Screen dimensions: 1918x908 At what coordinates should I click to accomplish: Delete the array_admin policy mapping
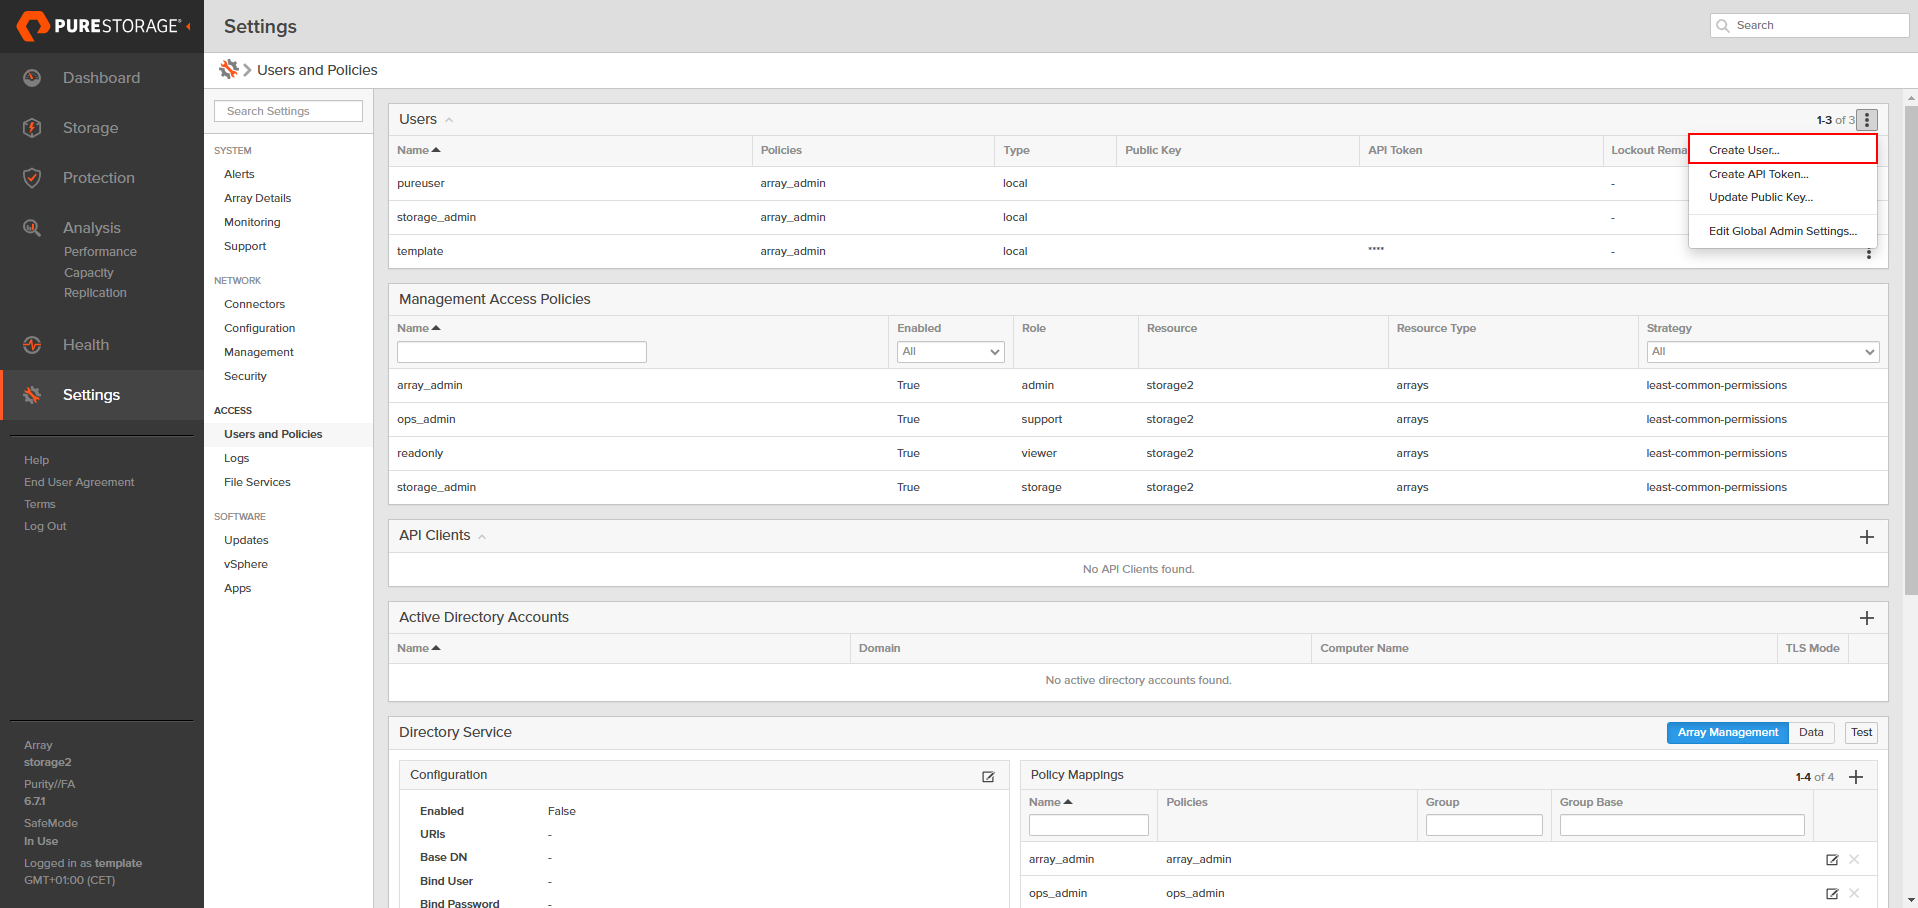[1854, 860]
